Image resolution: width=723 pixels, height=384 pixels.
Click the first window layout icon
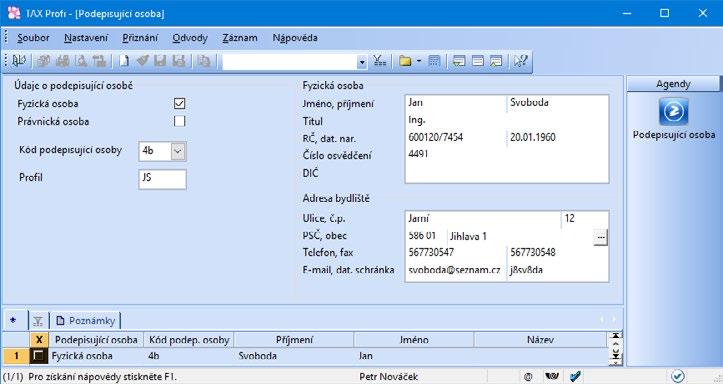click(459, 61)
